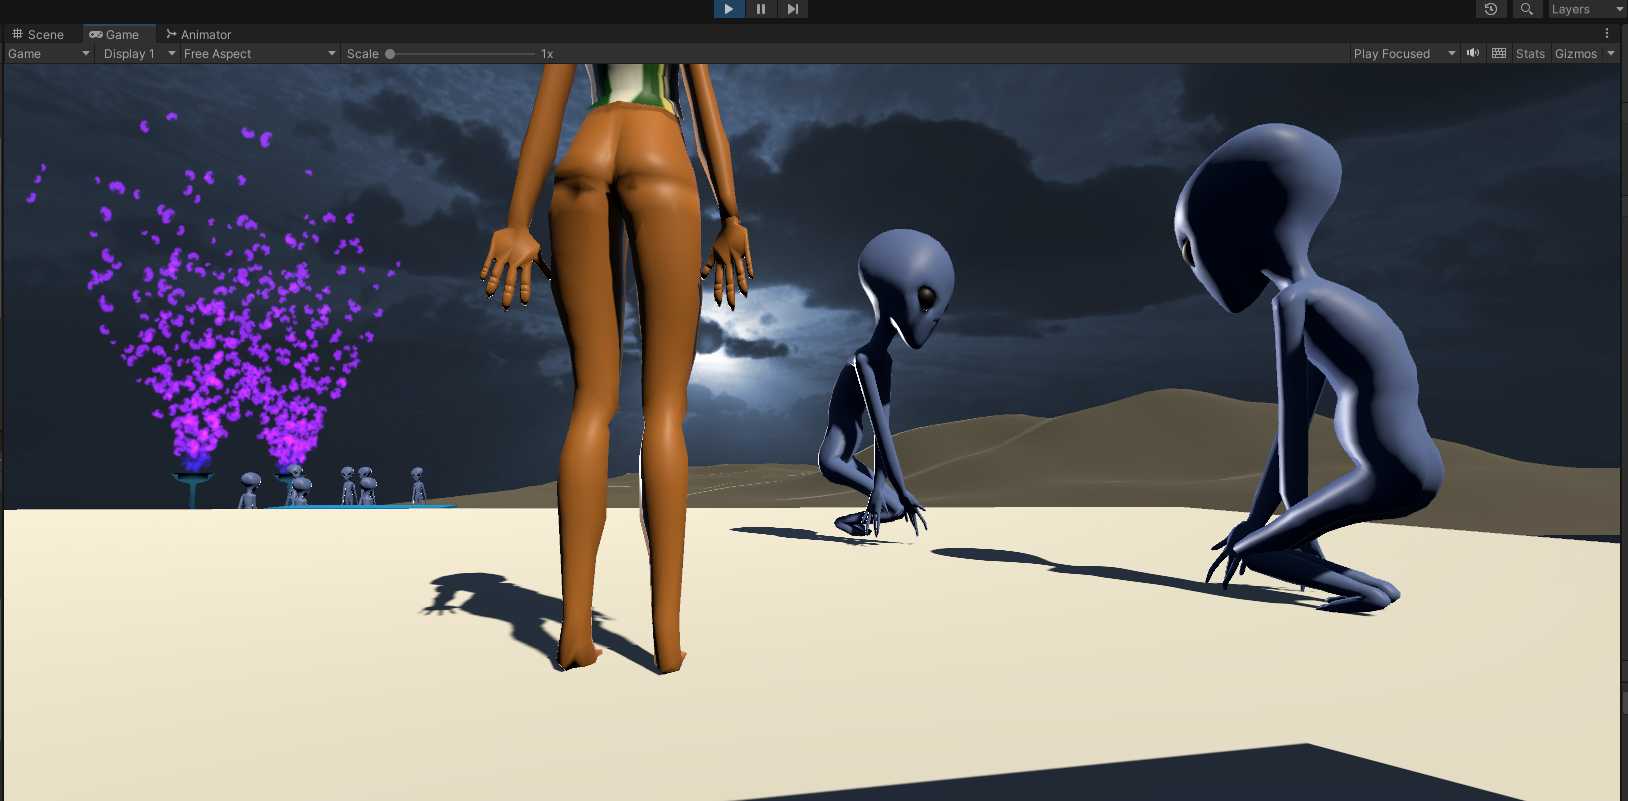Open the Free Aspect dropdown

(259, 54)
